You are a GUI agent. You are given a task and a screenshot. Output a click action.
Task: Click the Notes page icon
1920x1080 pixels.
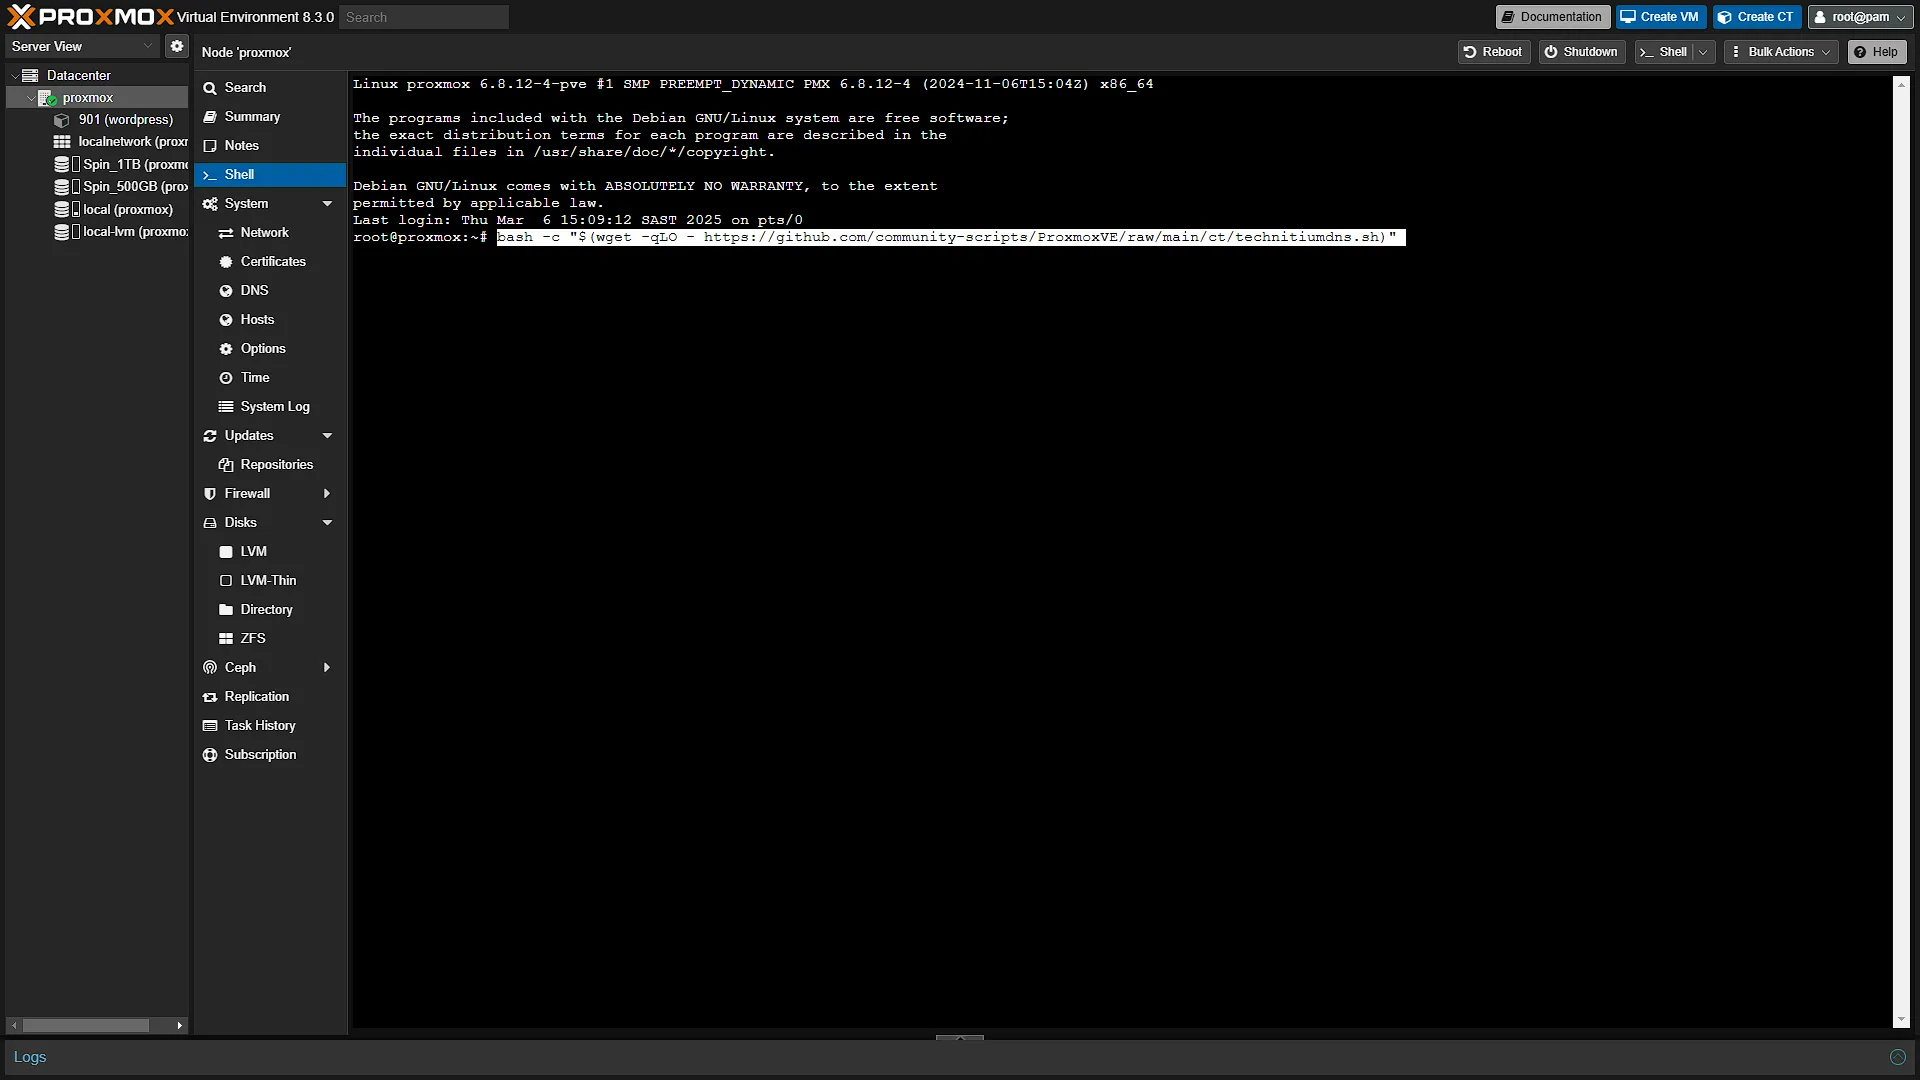210,146
